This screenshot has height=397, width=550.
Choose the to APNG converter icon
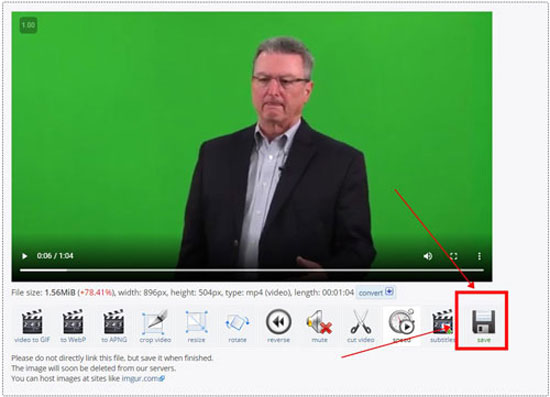tap(114, 325)
